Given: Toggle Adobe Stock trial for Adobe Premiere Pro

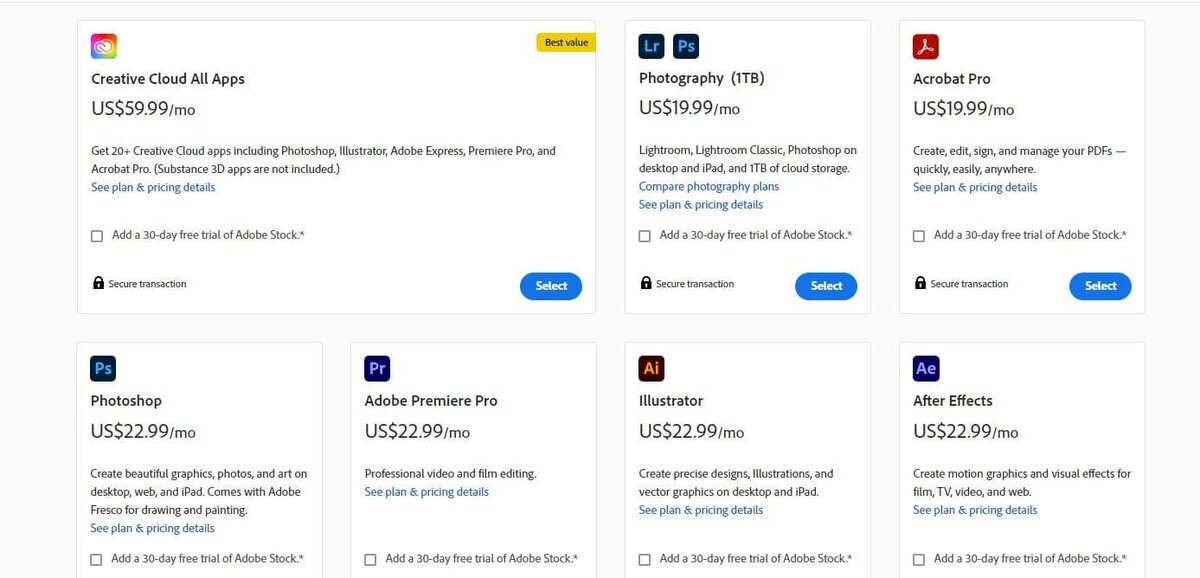Looking at the screenshot, I should pos(371,560).
